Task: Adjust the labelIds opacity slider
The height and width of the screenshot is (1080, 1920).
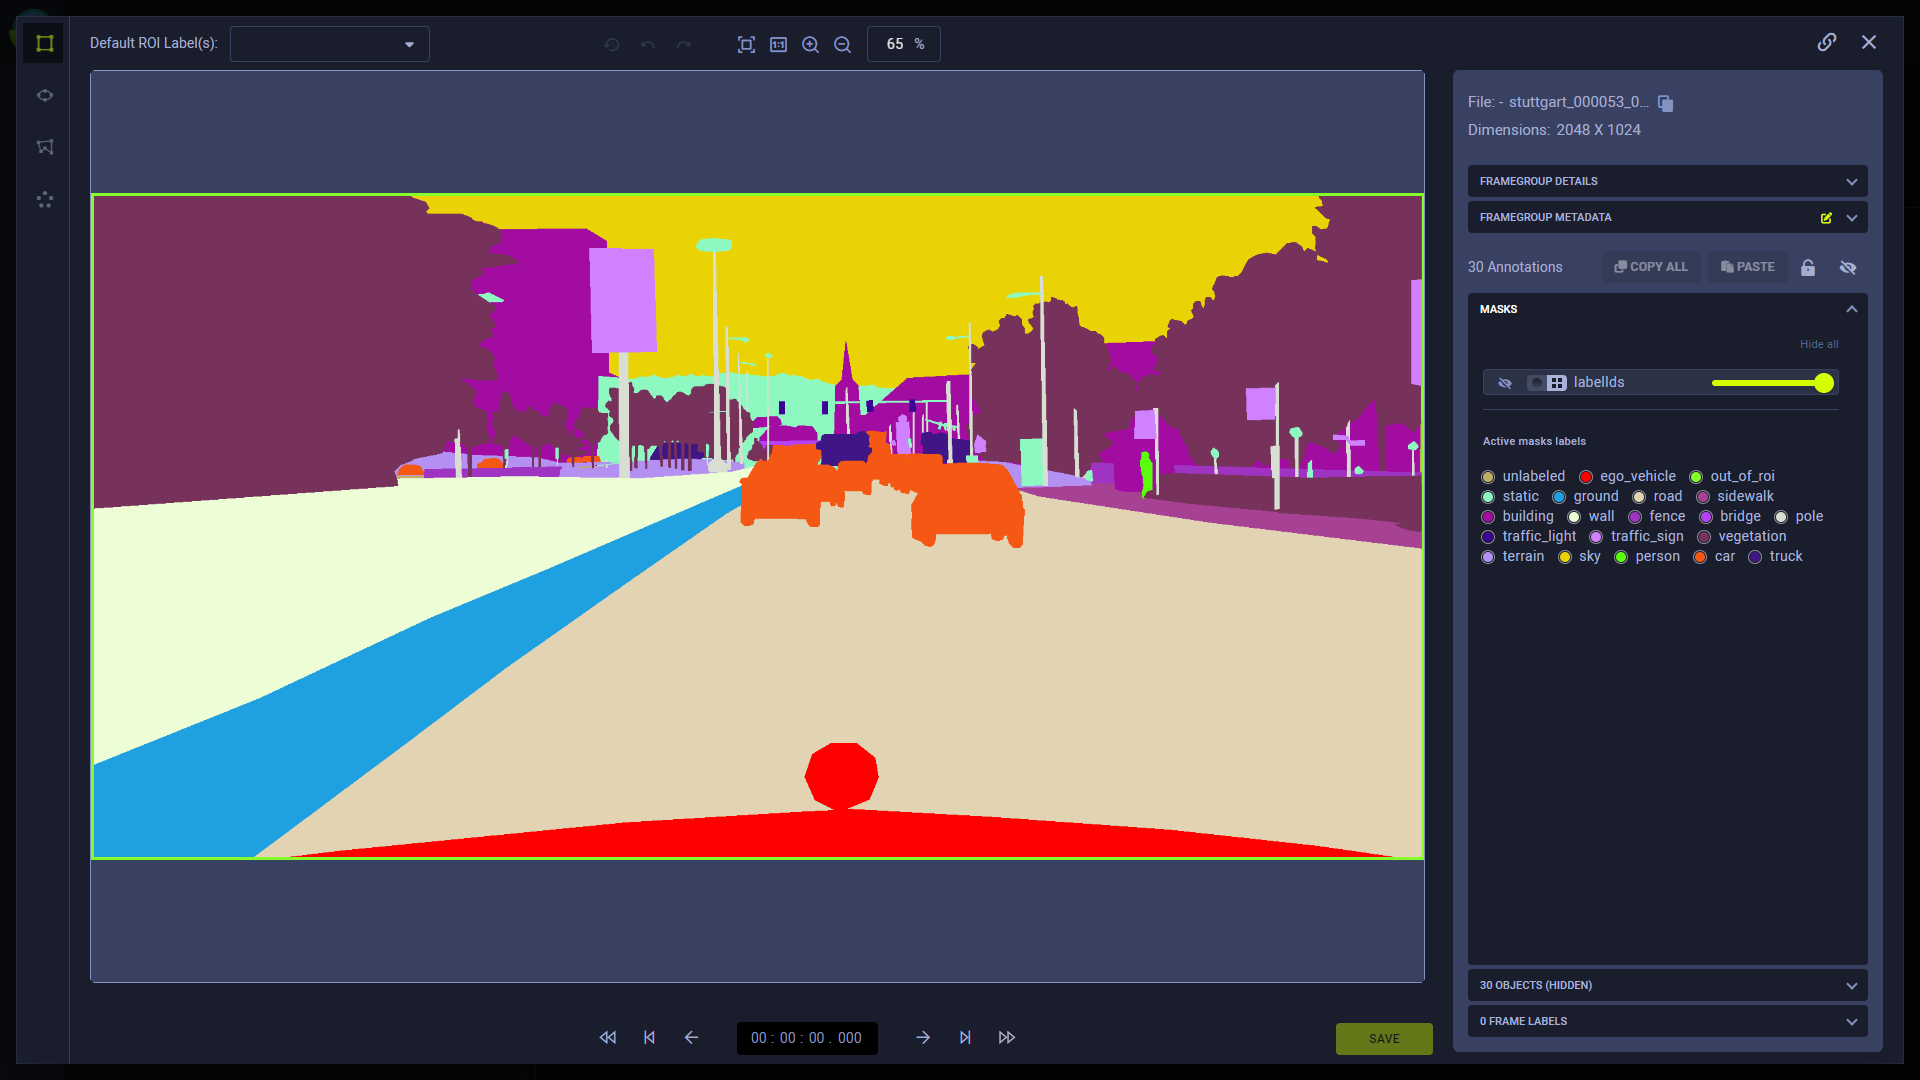Action: pos(1823,383)
